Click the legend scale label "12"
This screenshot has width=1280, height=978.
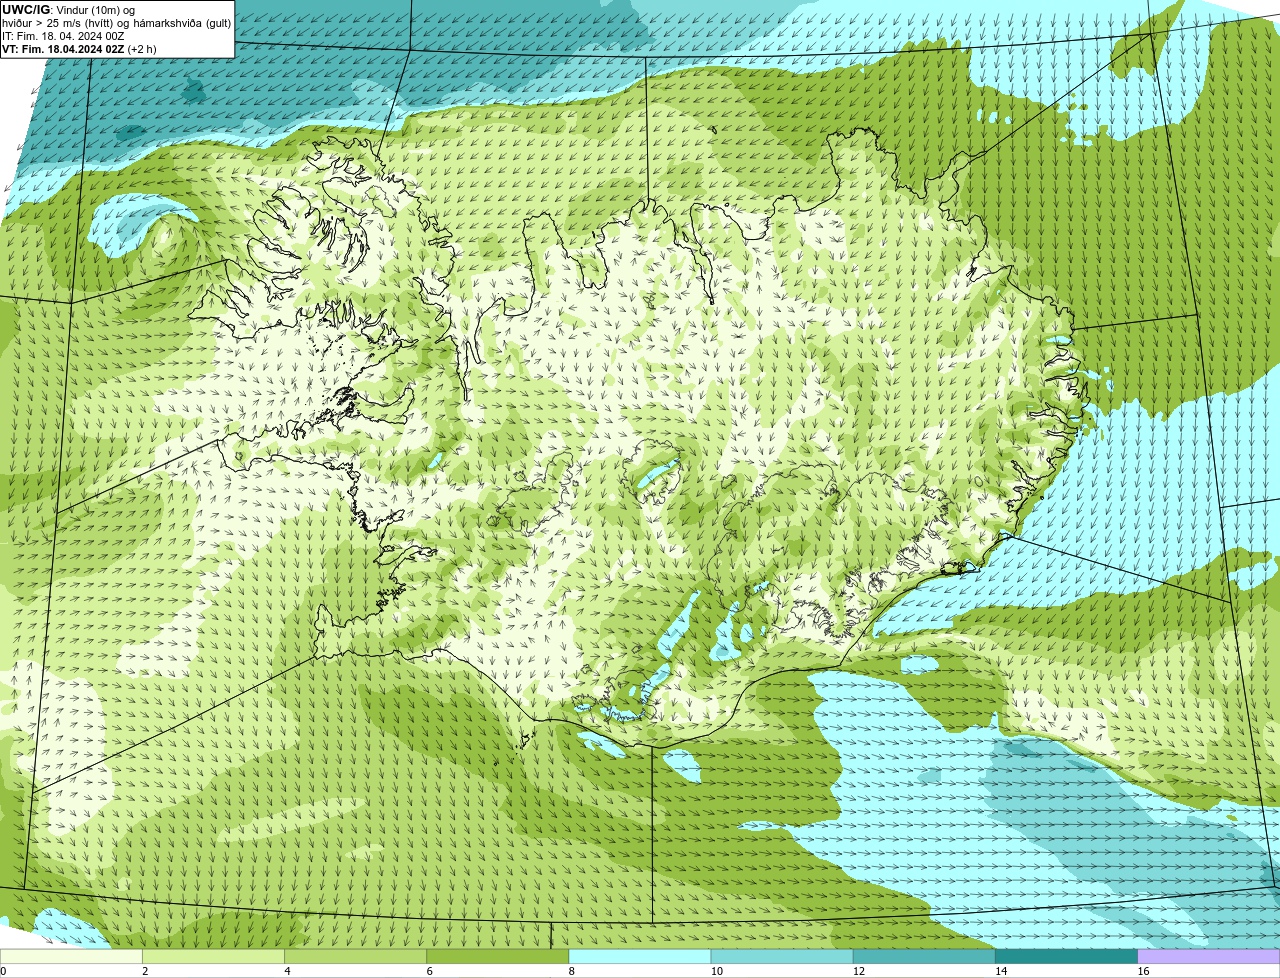pyautogui.click(x=858, y=971)
